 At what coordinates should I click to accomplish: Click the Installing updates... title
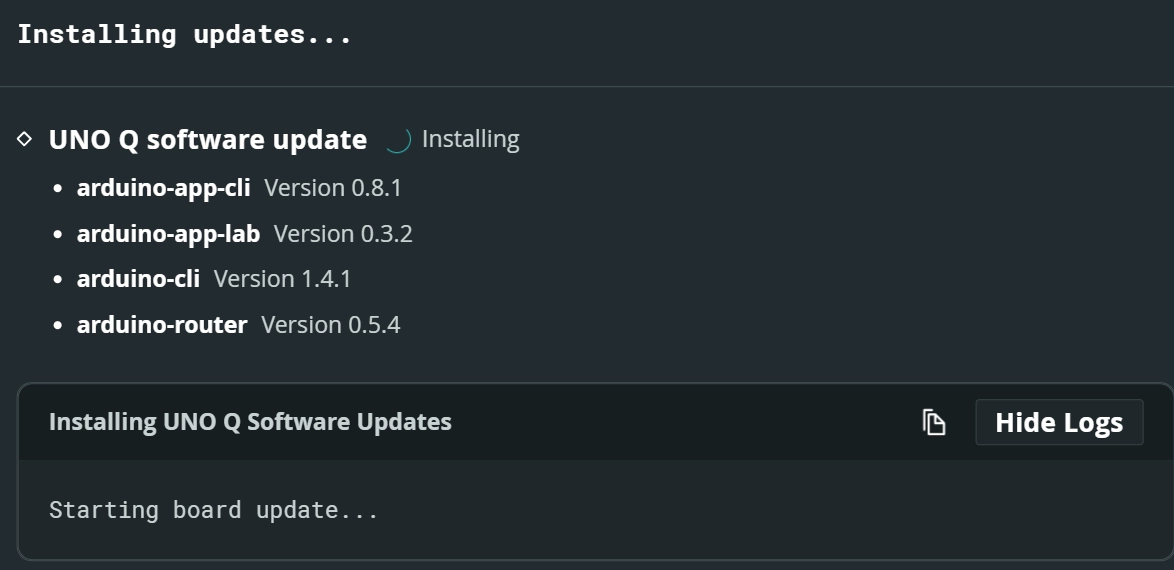(x=184, y=34)
